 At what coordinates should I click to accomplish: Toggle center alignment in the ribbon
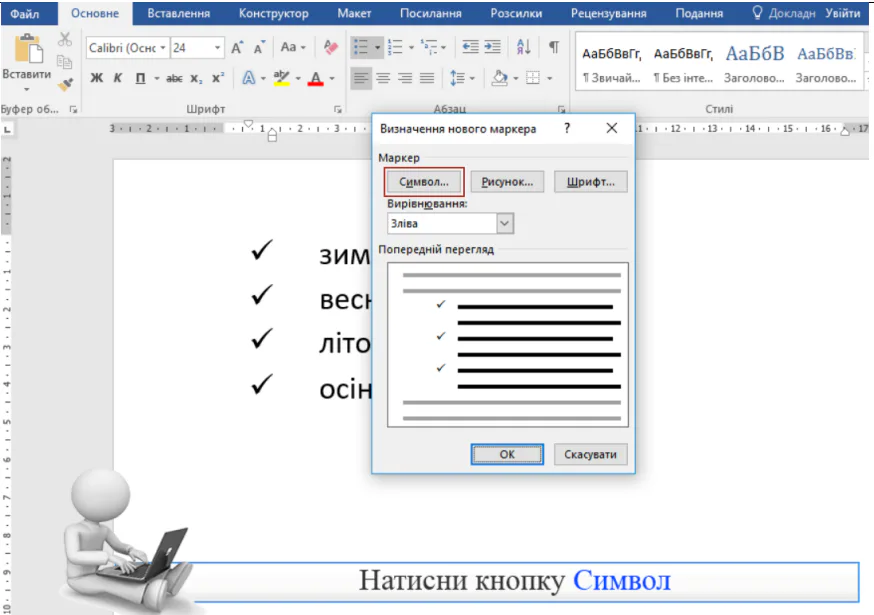[383, 78]
